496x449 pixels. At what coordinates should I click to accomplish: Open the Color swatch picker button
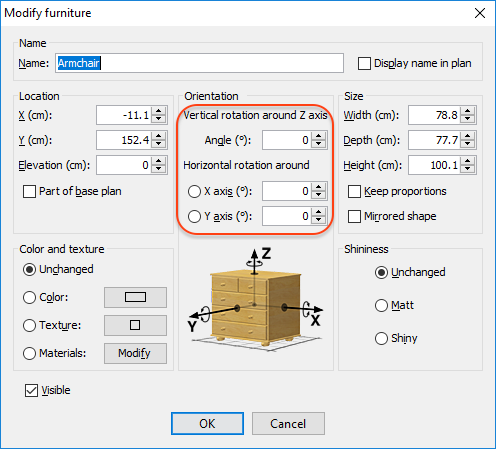tap(135, 297)
